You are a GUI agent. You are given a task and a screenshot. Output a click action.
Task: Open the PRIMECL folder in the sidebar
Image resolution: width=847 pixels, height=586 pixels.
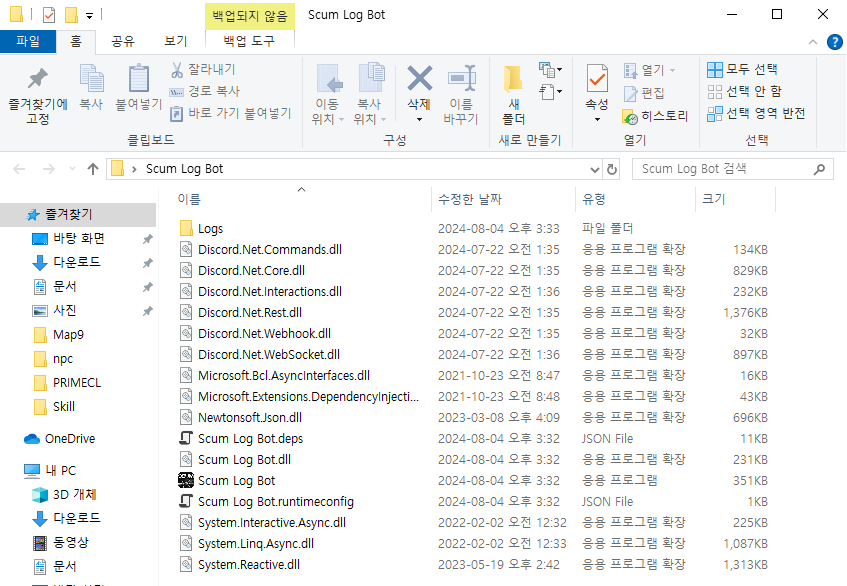click(77, 382)
